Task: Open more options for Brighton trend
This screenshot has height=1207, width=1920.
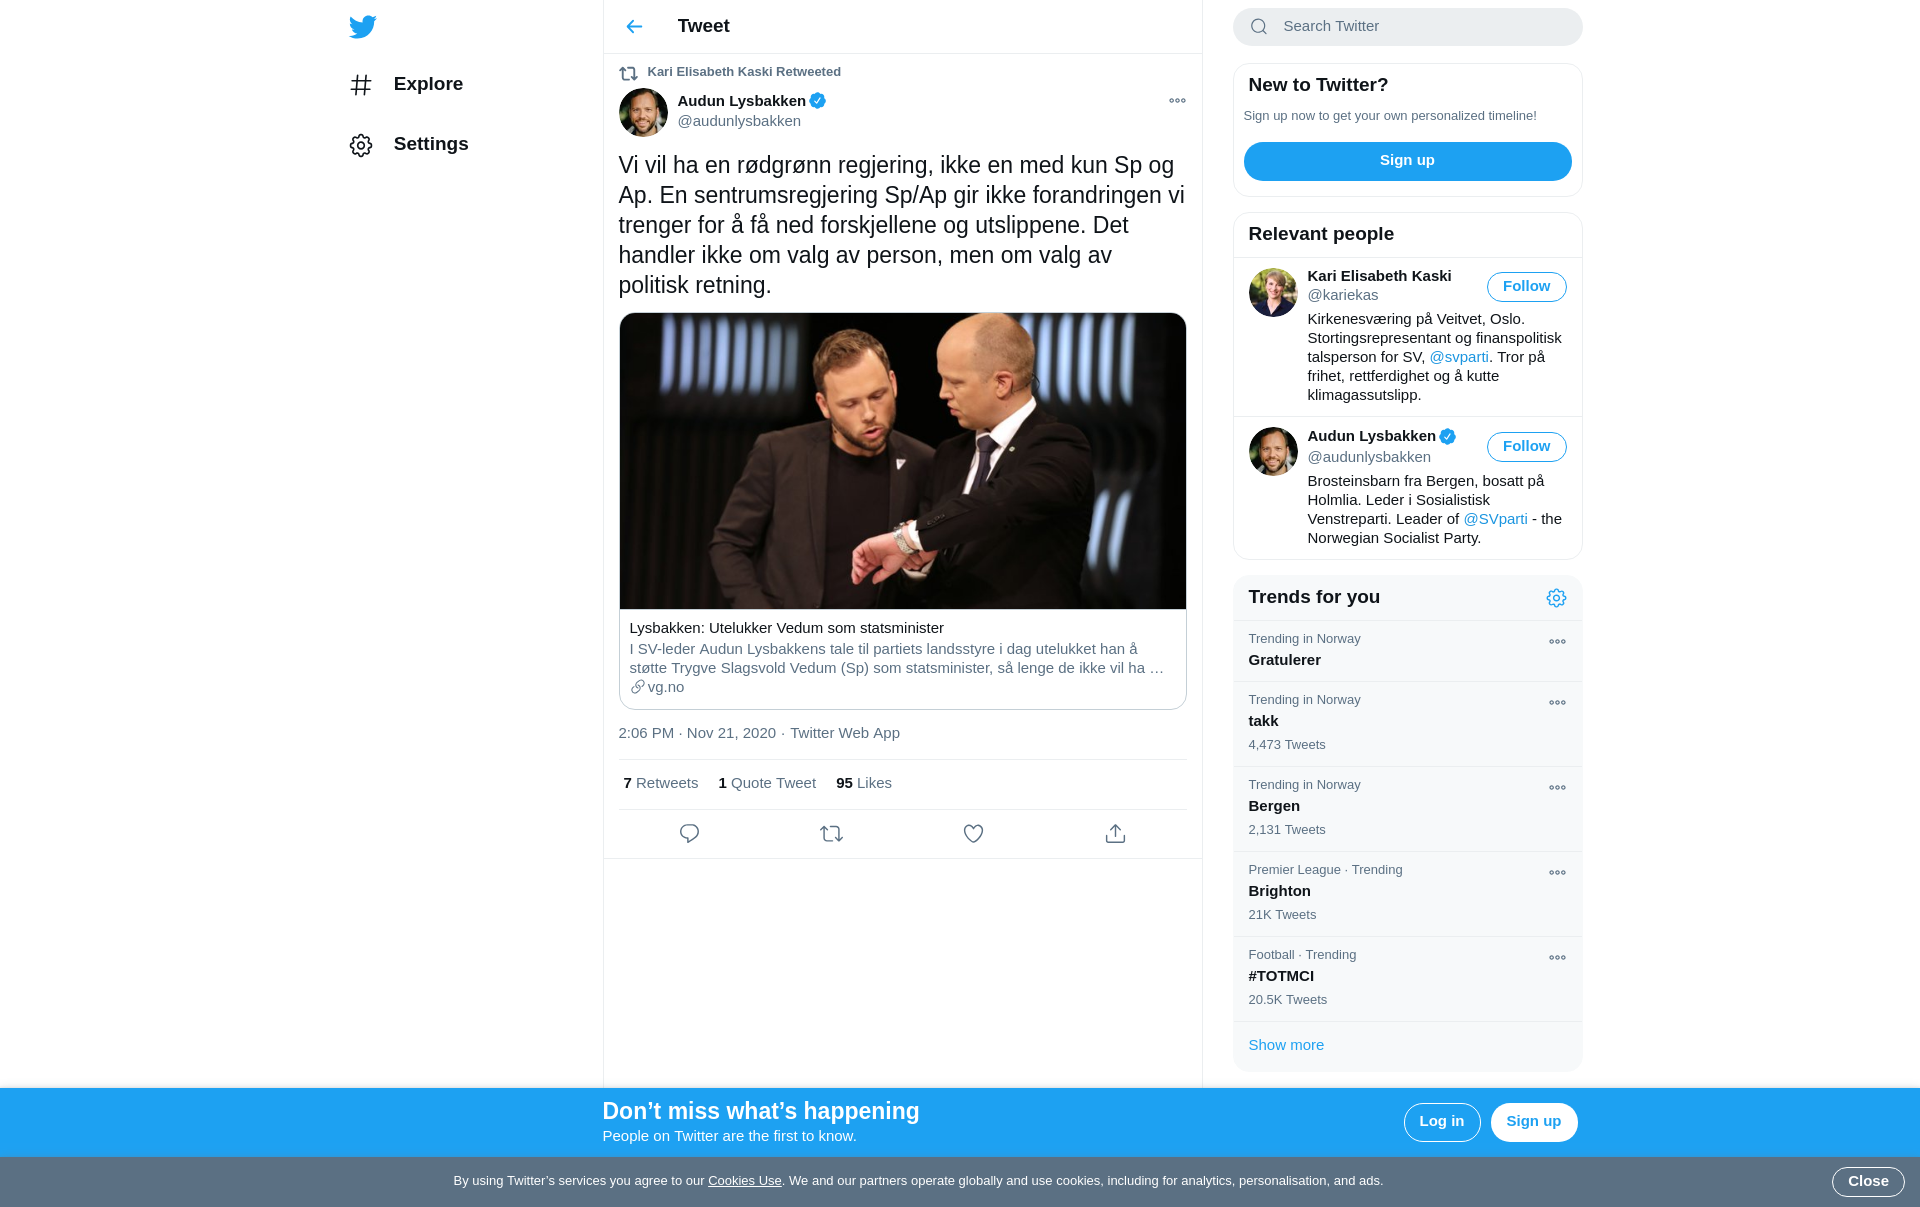Action: [x=1557, y=873]
